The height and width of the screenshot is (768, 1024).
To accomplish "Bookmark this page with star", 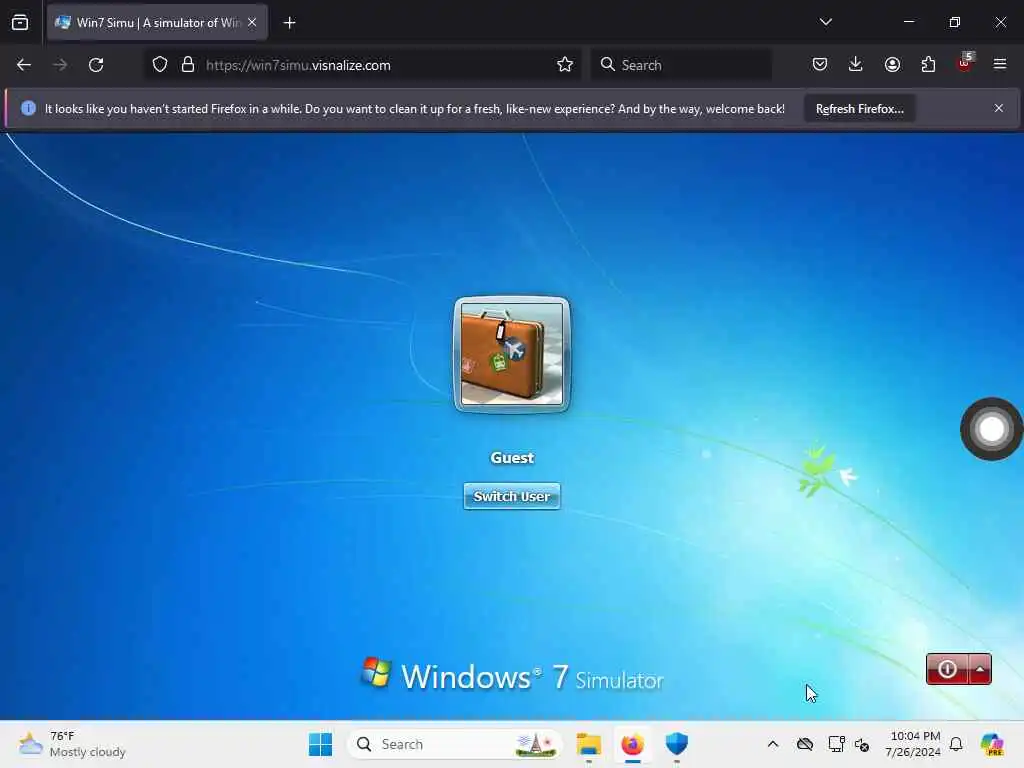I will (x=565, y=65).
